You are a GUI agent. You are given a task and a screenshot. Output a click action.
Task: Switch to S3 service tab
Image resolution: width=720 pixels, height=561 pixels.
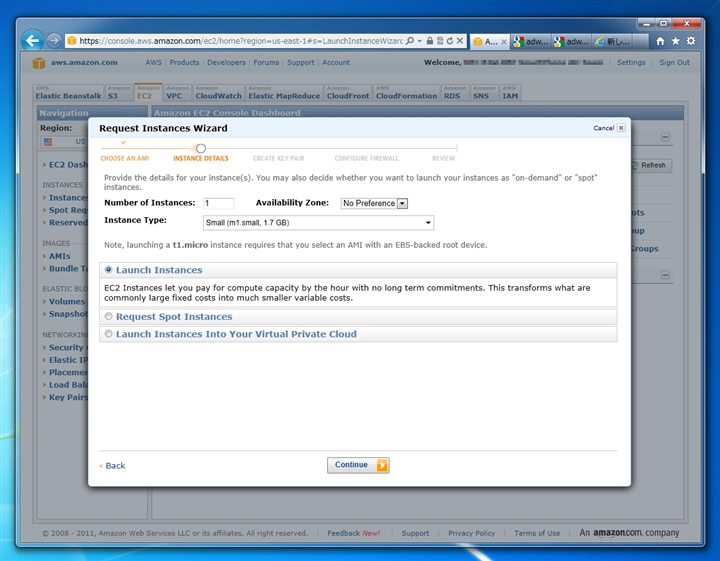[x=118, y=93]
